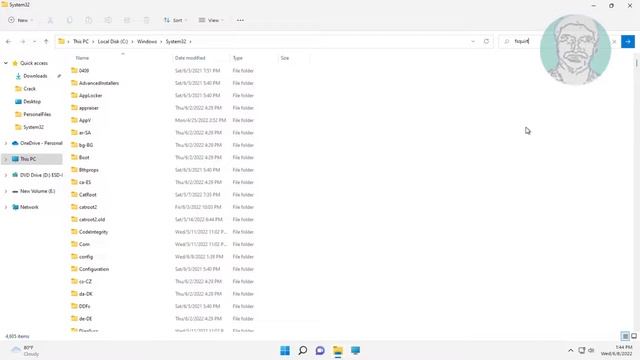Open Crack folder in Quick access
Image resolution: width=640 pixels, height=360 pixels.
(x=29, y=89)
